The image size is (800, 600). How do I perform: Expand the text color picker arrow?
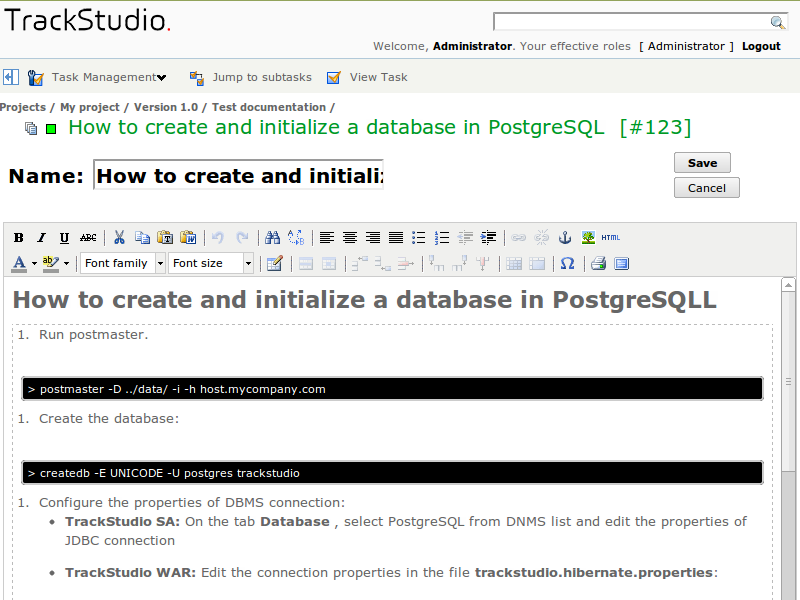(x=34, y=263)
